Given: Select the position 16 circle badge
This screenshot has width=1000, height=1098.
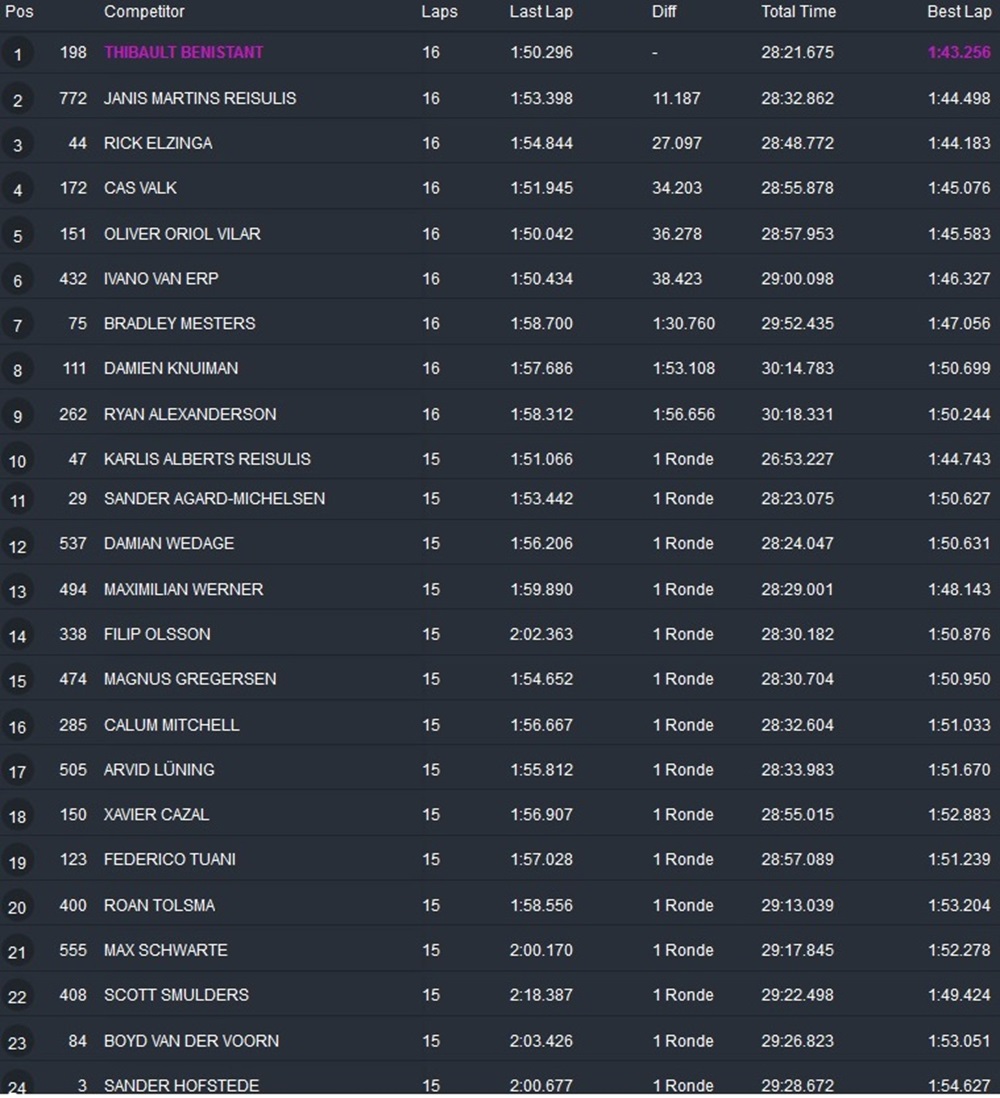Looking at the screenshot, I should click(17, 727).
